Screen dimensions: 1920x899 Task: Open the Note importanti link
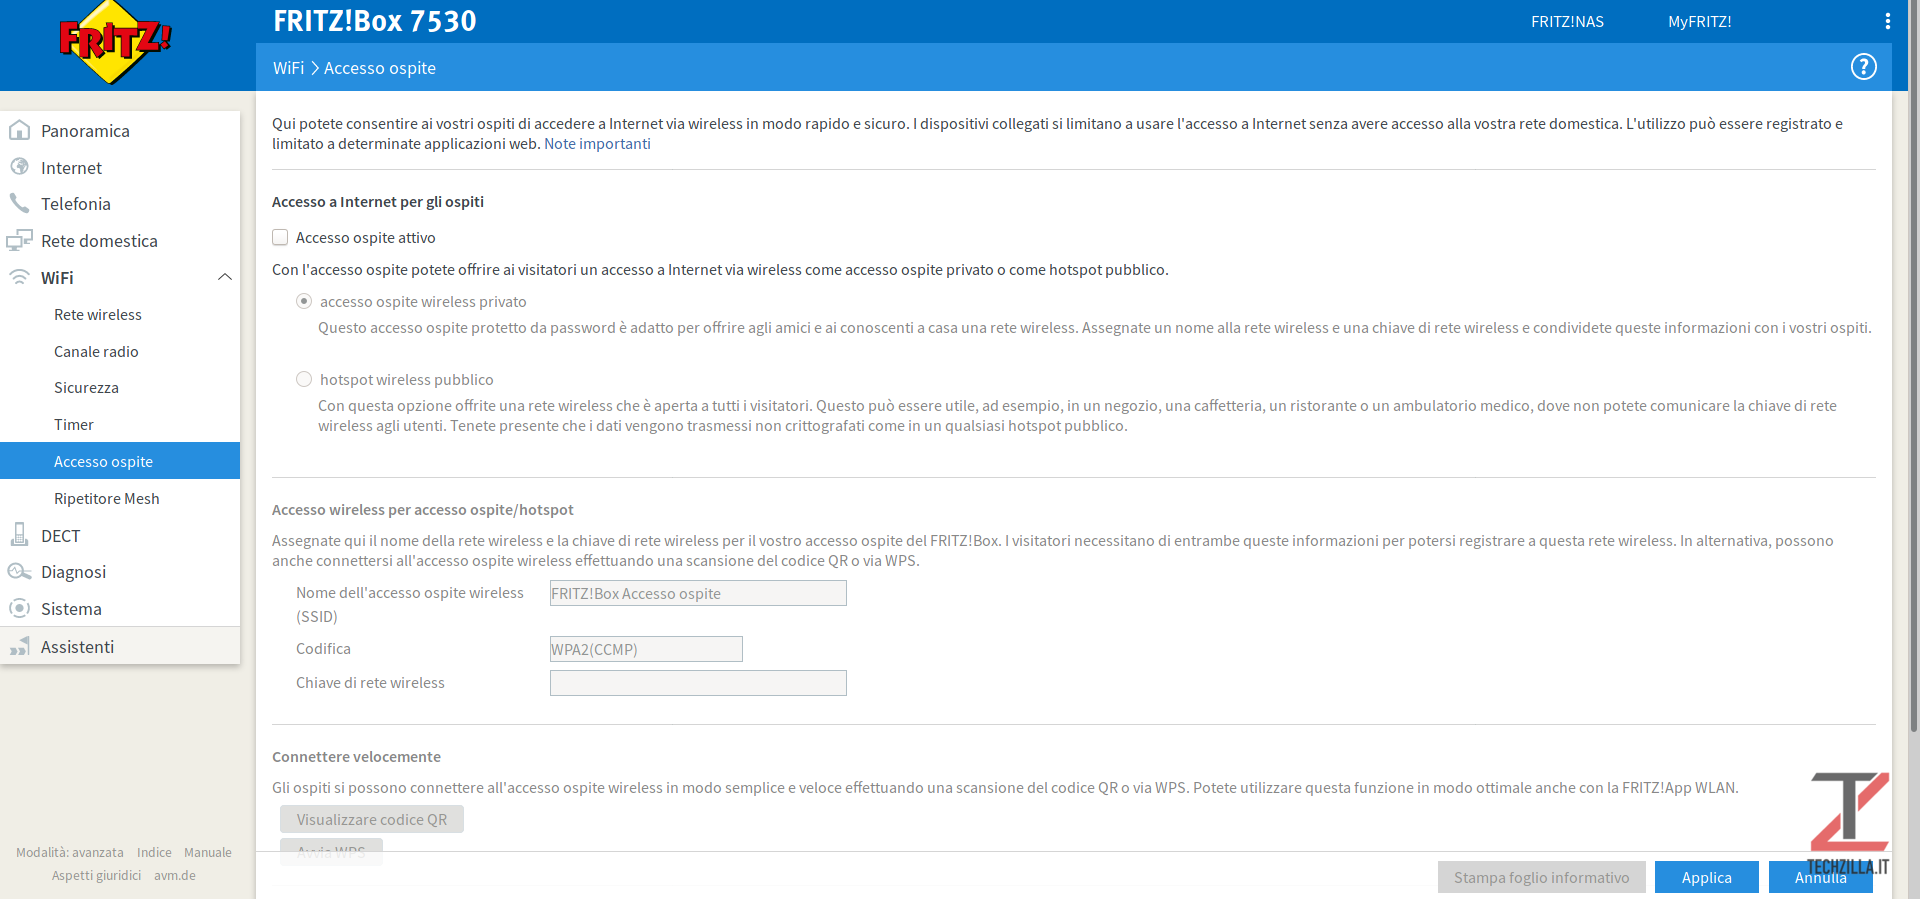(597, 143)
